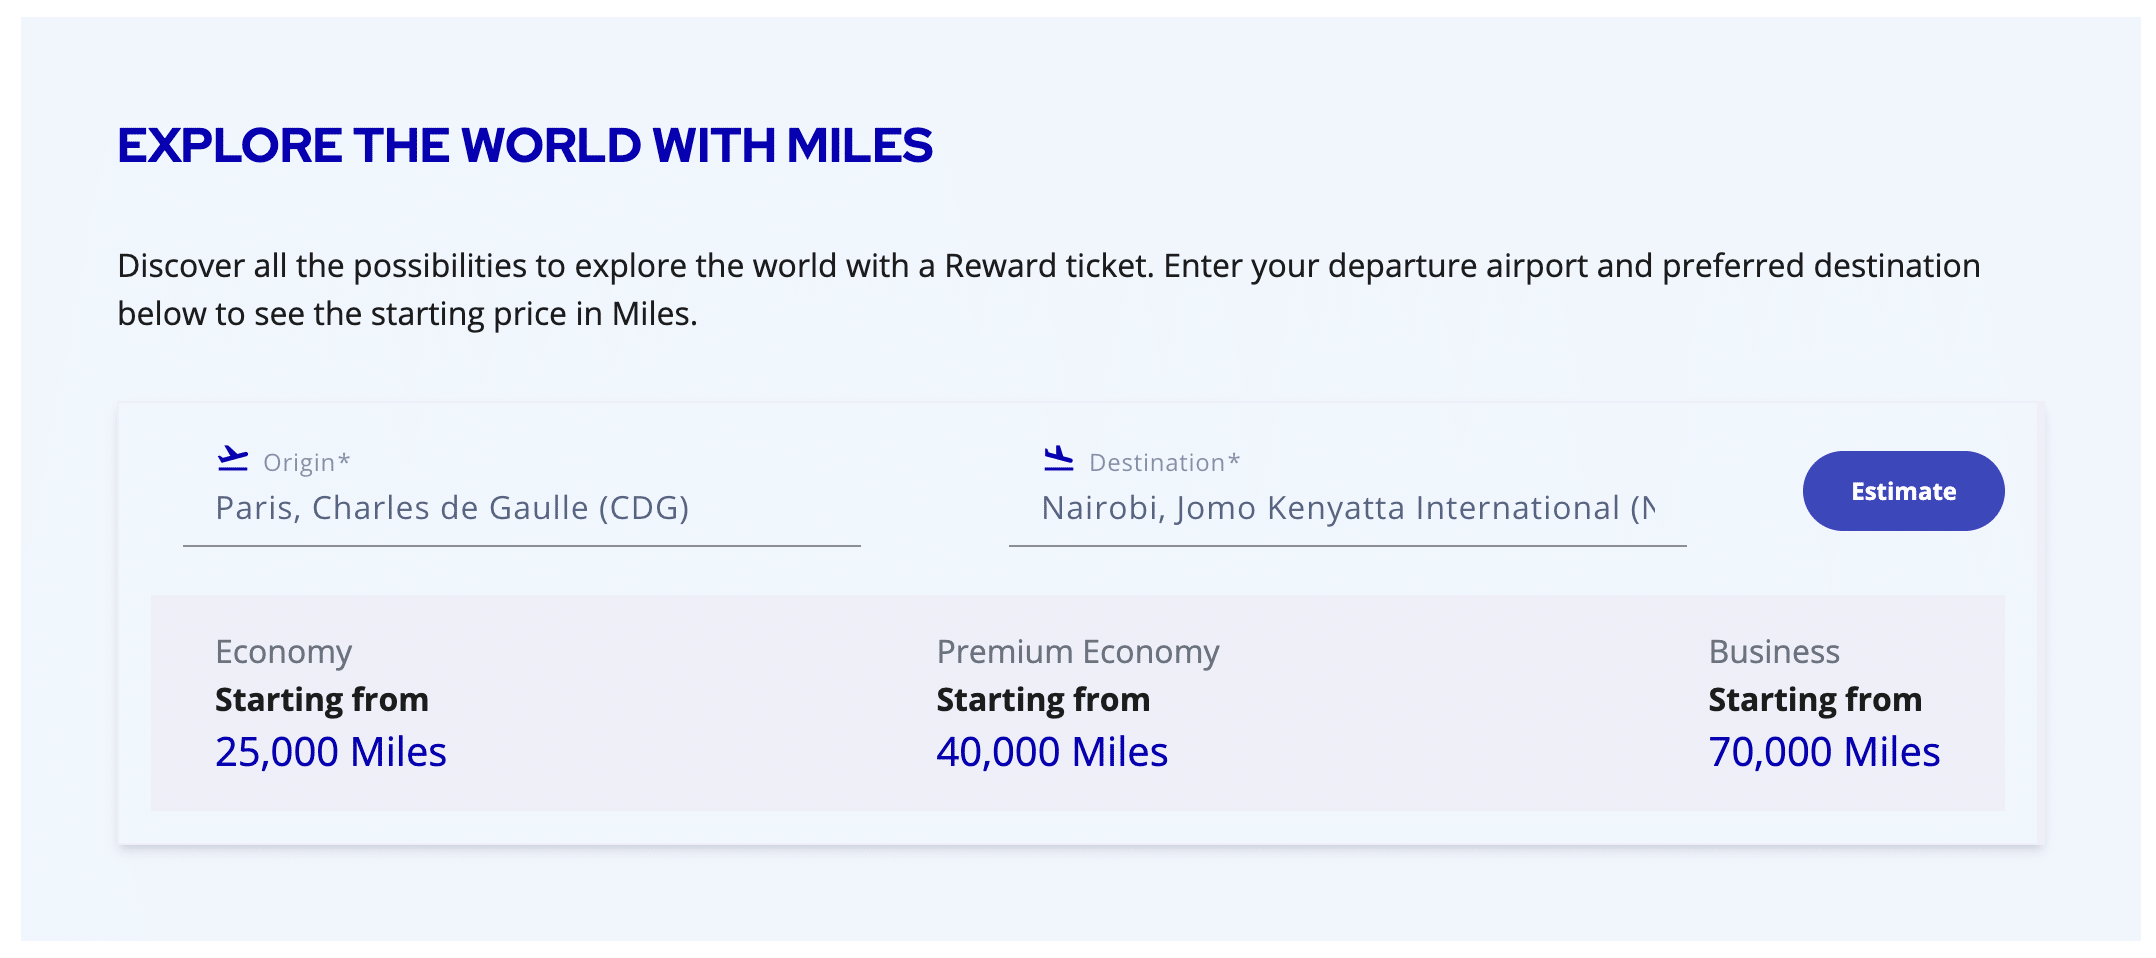The image size is (2156, 958).
Task: Click the Origin* field label
Action: [306, 463]
